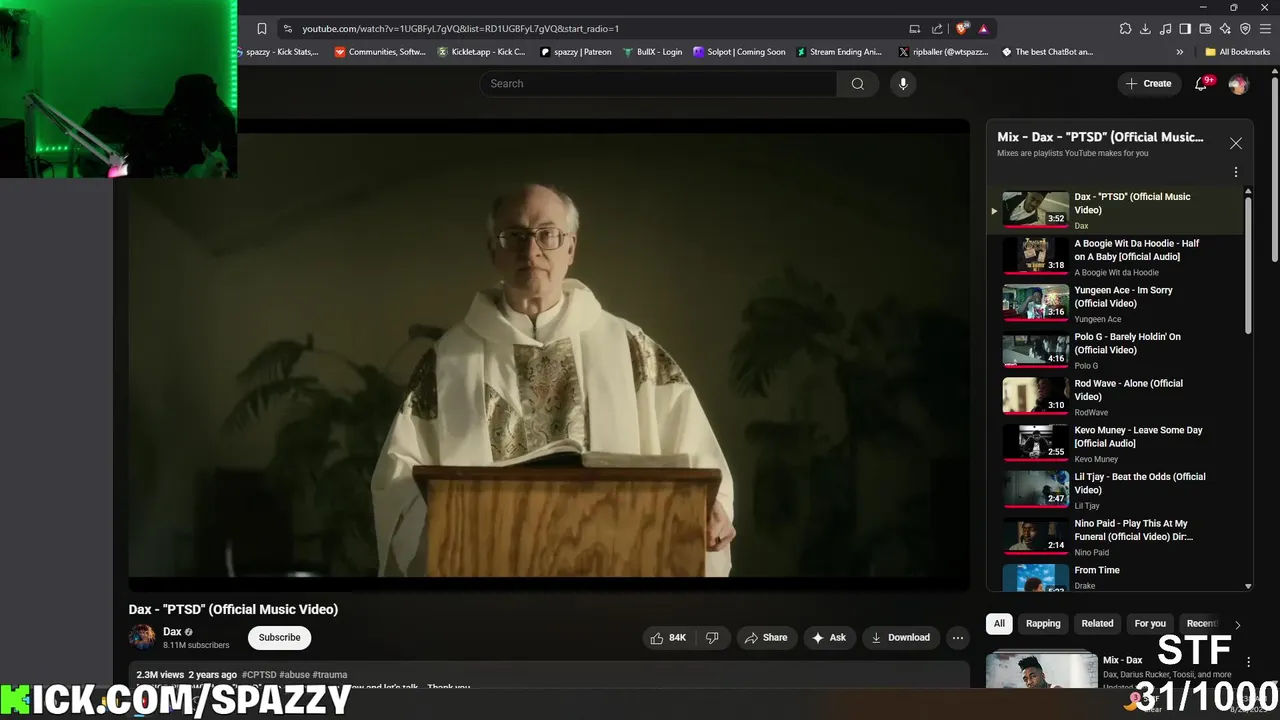1280x720 pixels.
Task: Open the All Bookmarks folder
Action: tap(1237, 52)
